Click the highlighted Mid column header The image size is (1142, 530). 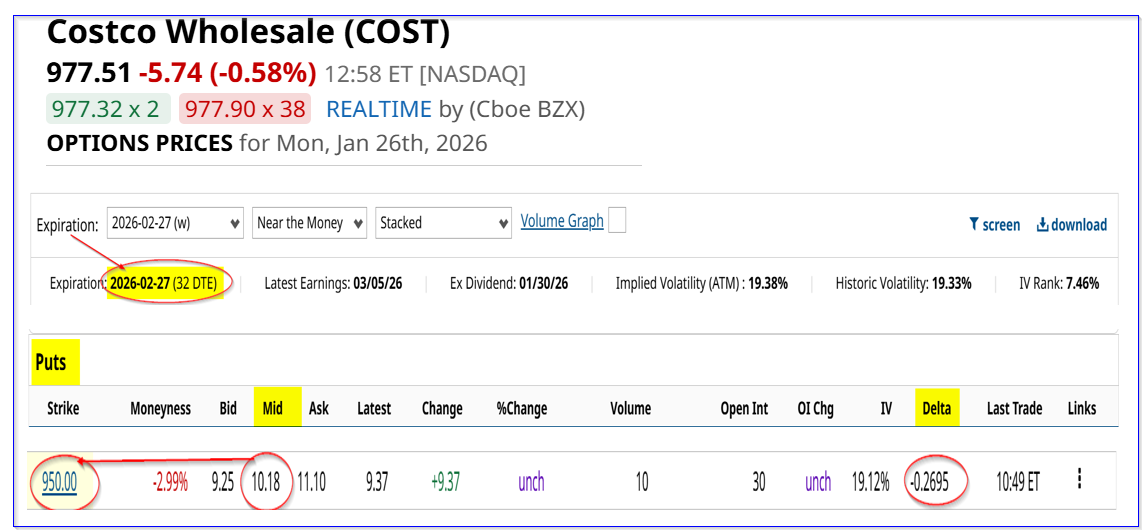tap(272, 408)
